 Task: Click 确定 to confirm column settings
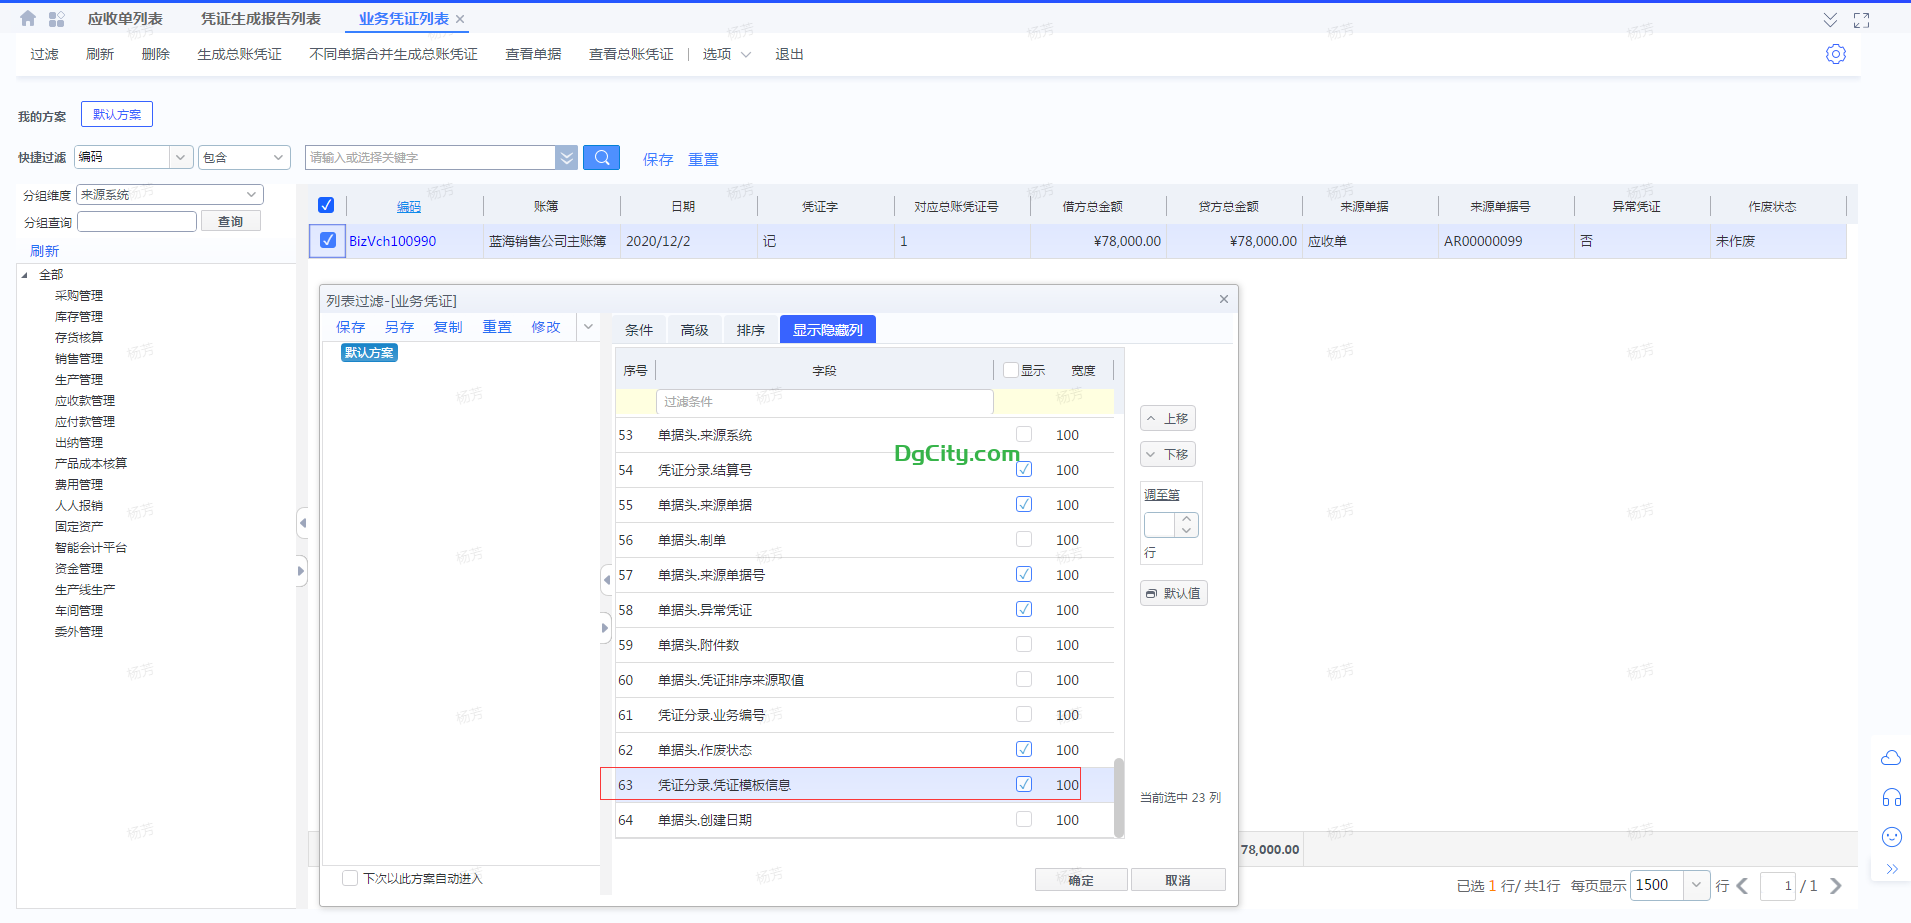[1080, 879]
